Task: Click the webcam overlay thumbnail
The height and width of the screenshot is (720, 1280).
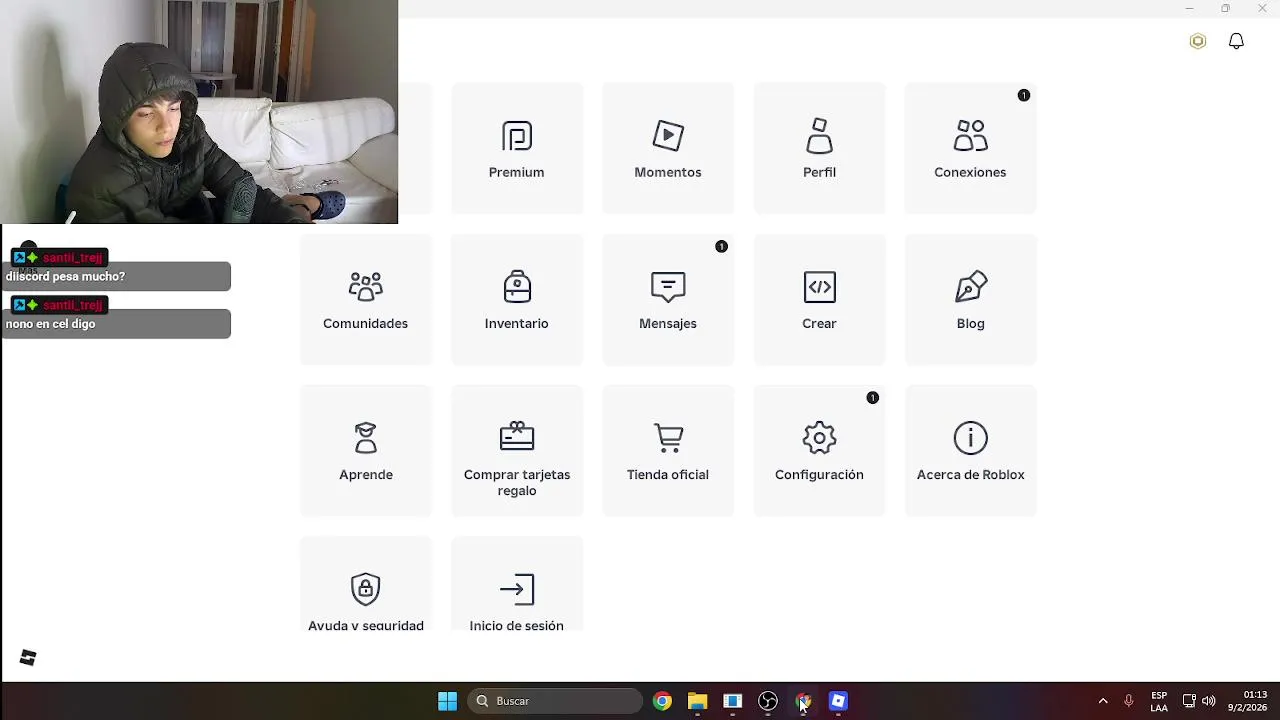Action: [x=199, y=112]
